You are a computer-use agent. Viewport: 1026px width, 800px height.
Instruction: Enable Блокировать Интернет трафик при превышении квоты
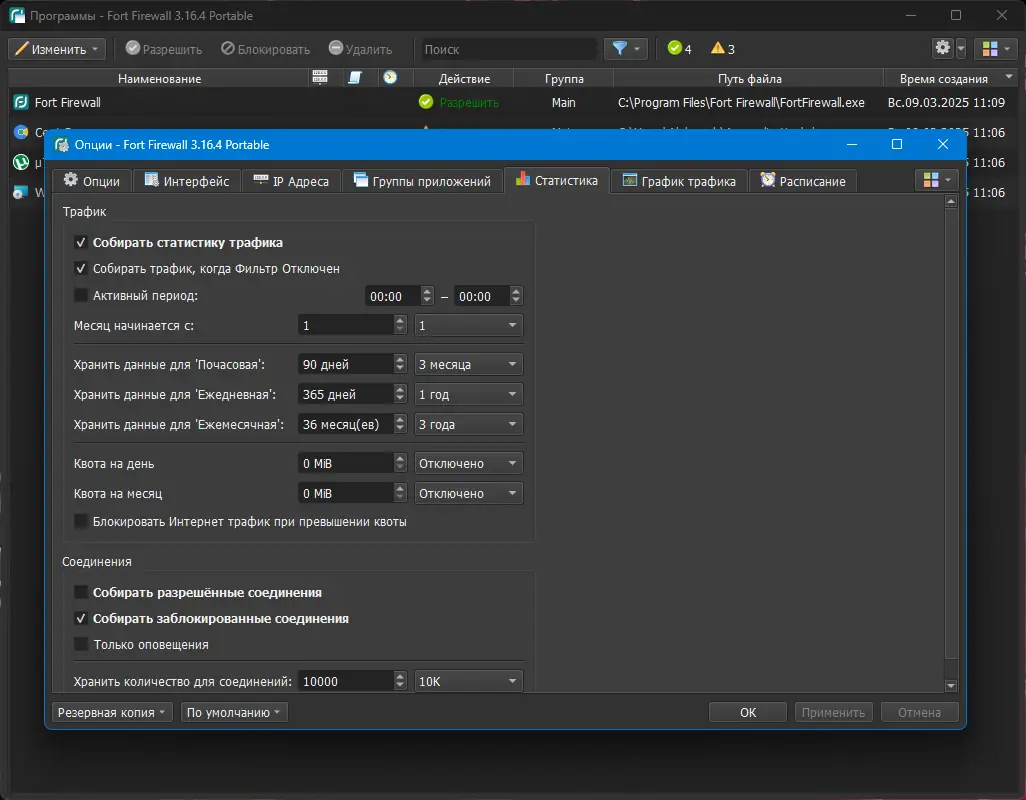tap(81, 521)
